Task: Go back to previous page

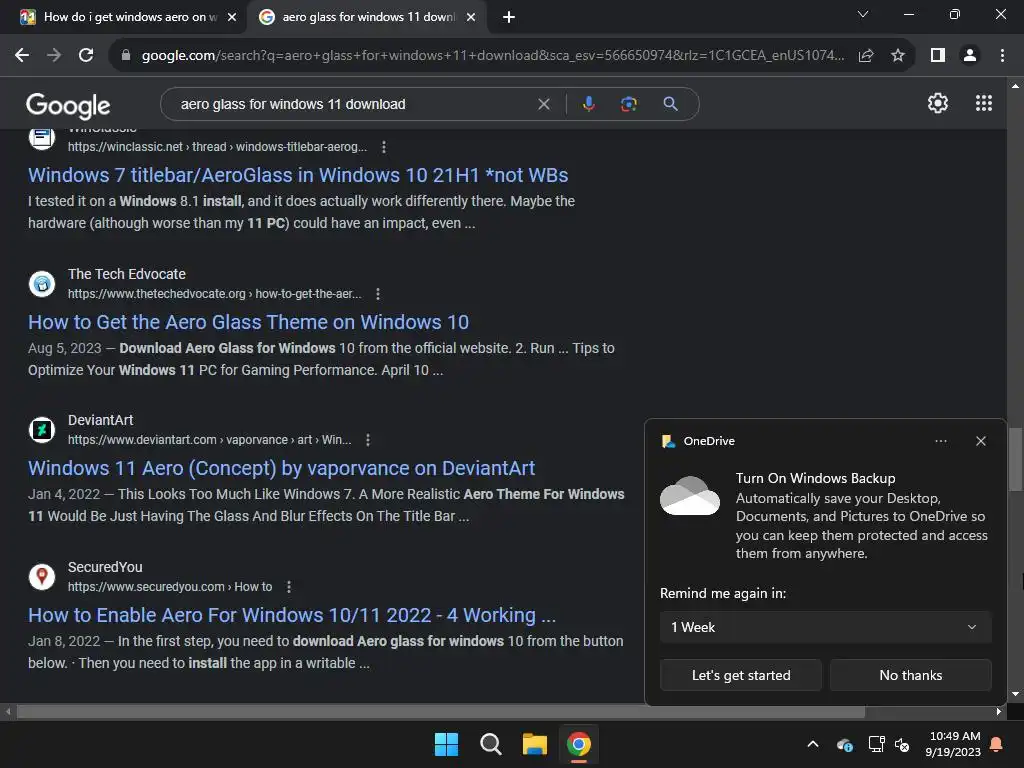Action: [x=22, y=56]
